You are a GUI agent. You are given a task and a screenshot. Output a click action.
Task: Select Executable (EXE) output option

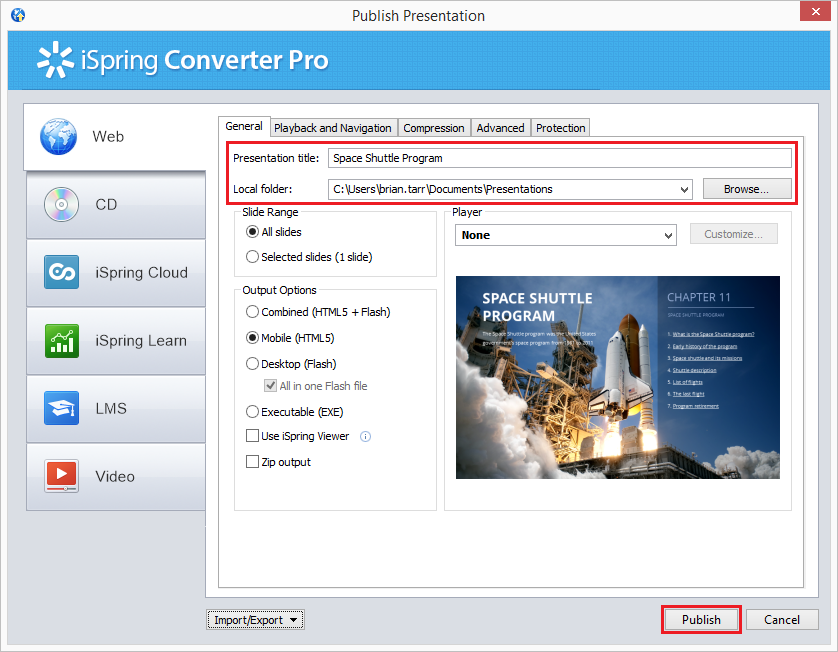[252, 412]
